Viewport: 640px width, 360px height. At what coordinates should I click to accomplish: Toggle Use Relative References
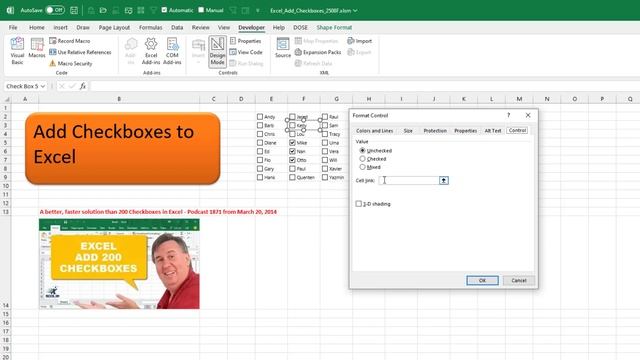click(x=80, y=52)
